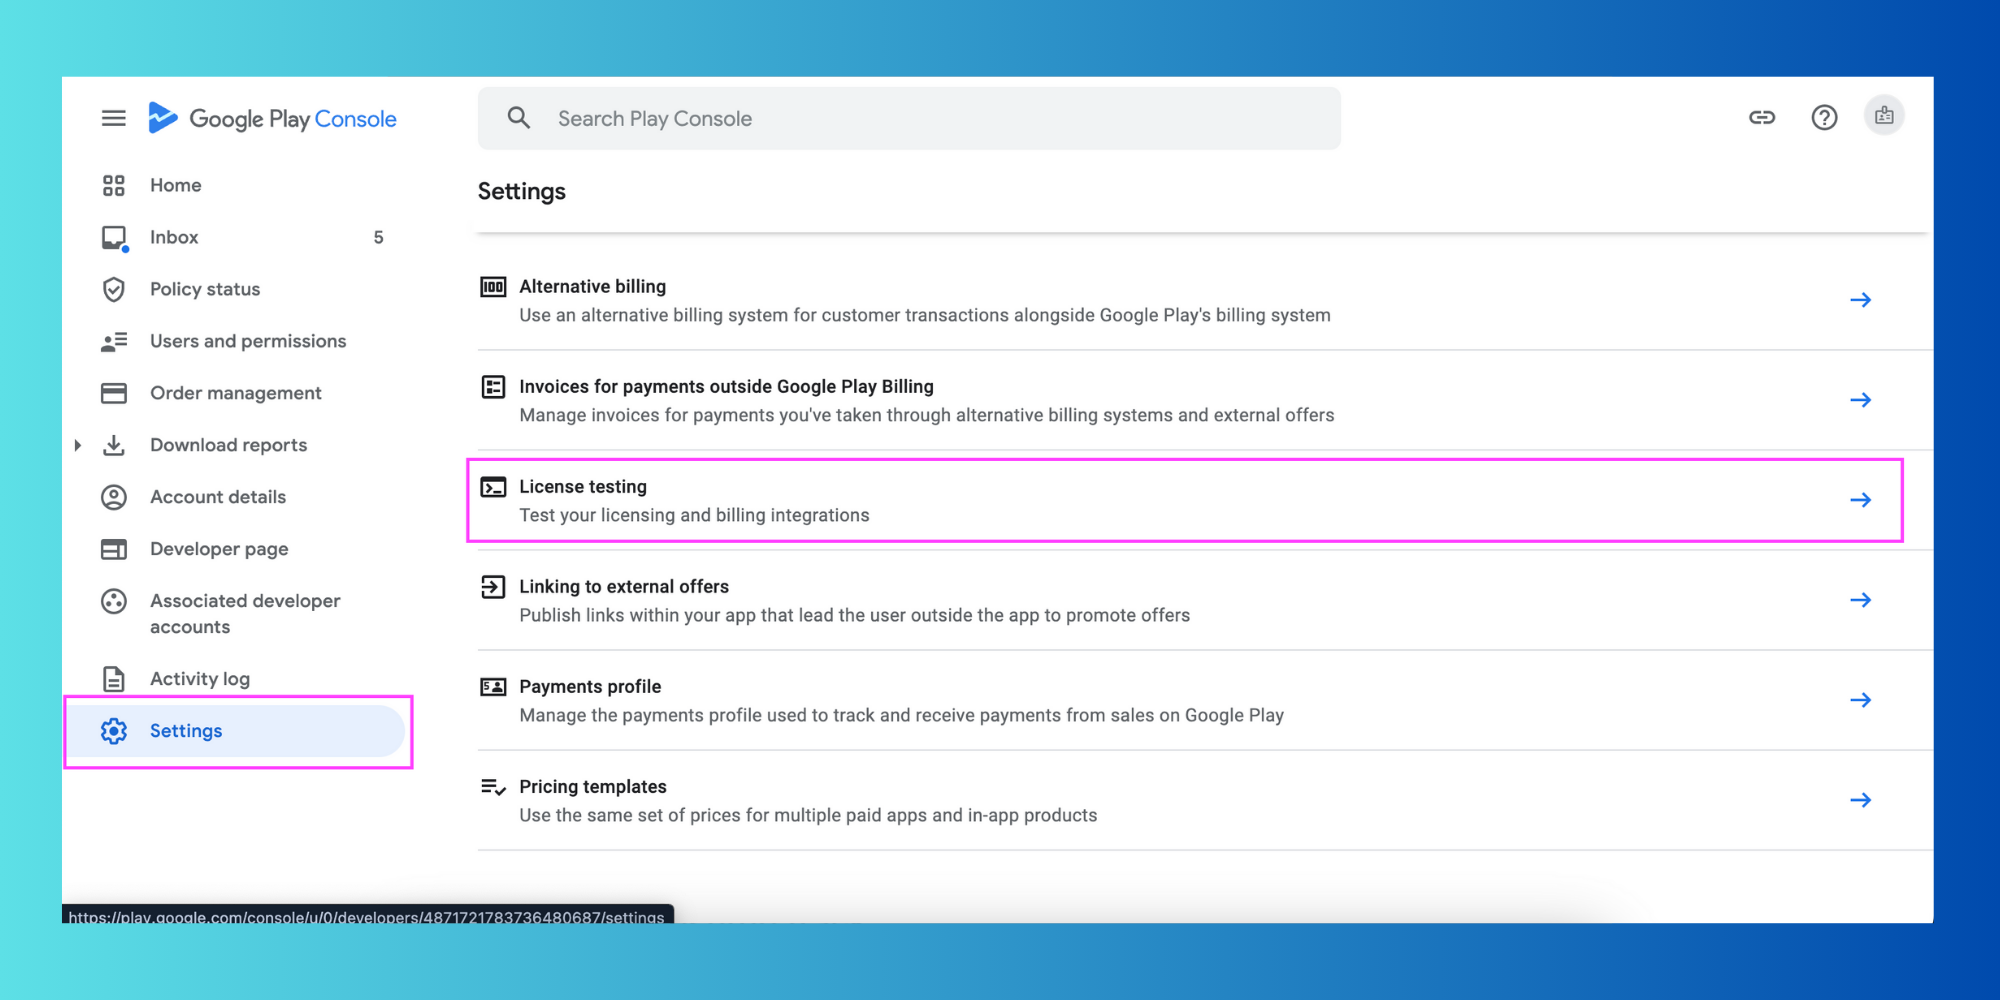
Task: Click the Search Play Console field
Action: pyautogui.click(x=909, y=118)
